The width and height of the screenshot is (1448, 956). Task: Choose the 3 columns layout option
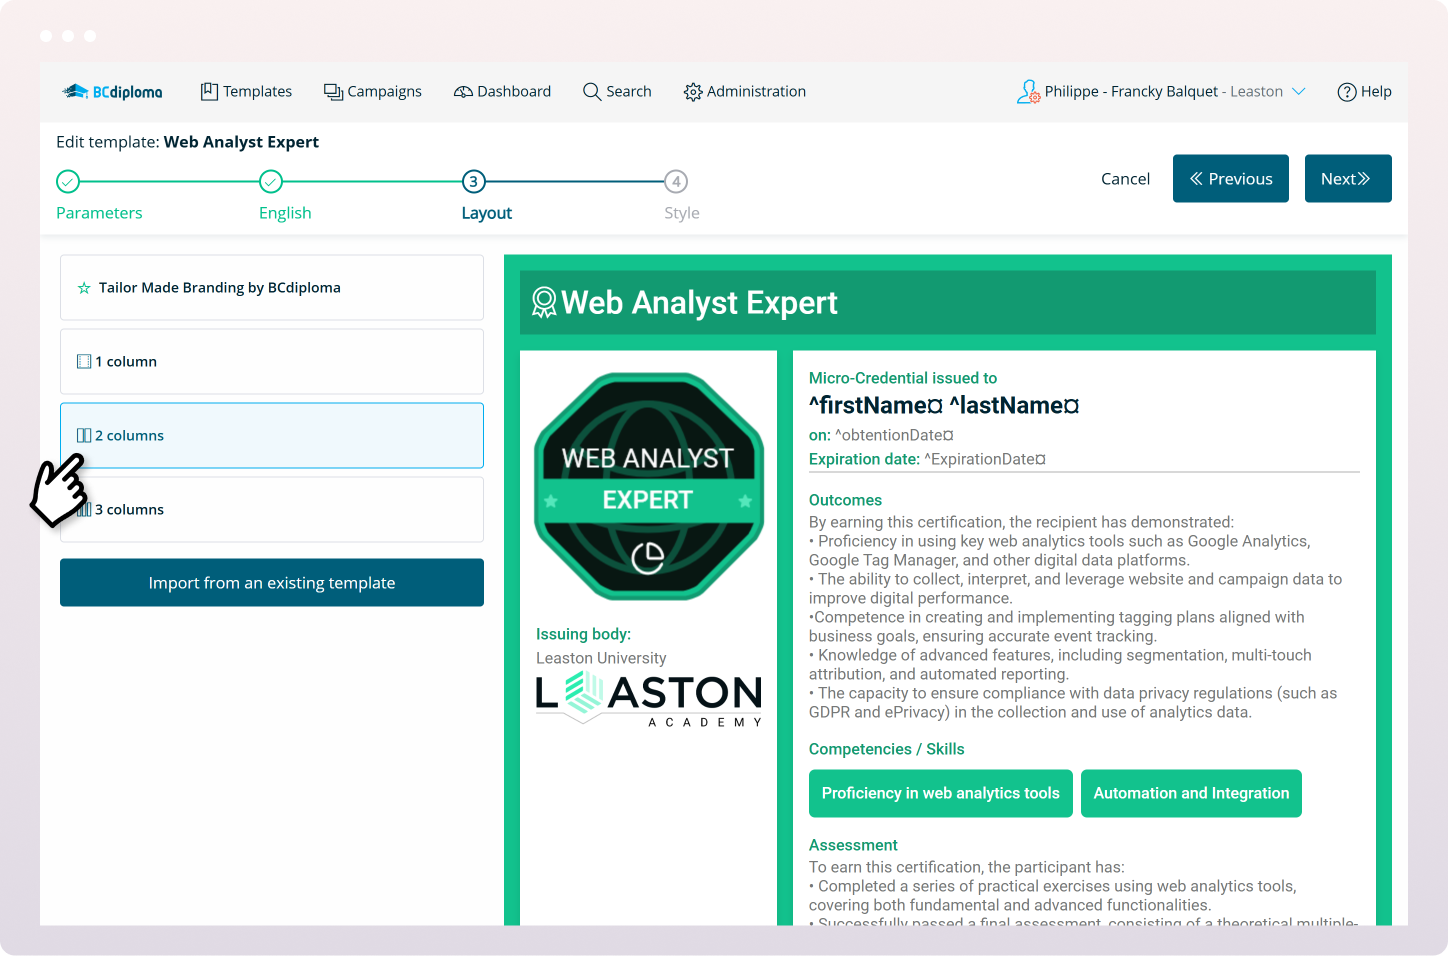pyautogui.click(x=272, y=510)
